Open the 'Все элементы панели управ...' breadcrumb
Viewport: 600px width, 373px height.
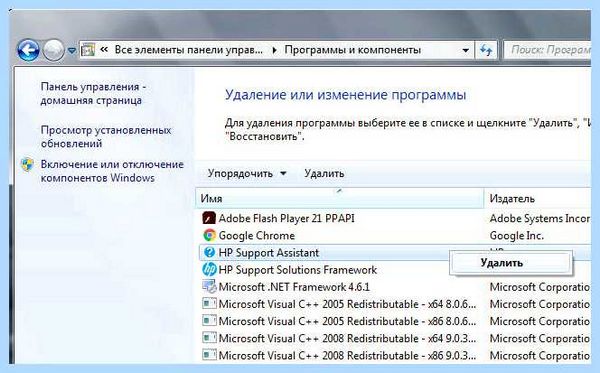(x=189, y=50)
